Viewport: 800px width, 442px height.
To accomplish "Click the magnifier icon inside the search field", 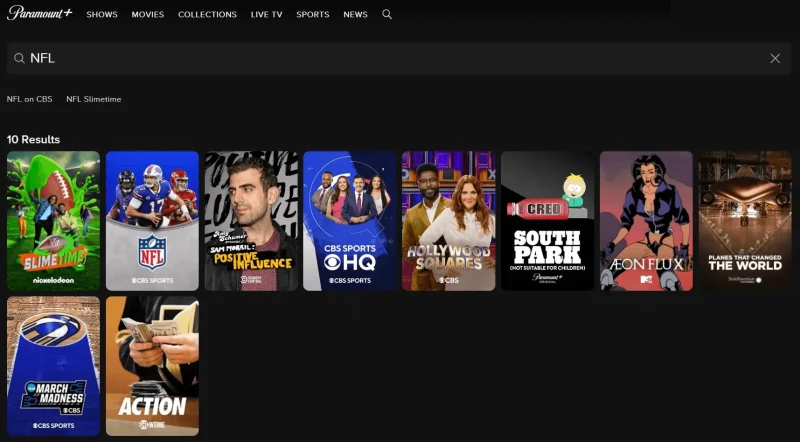I will 19,59.
